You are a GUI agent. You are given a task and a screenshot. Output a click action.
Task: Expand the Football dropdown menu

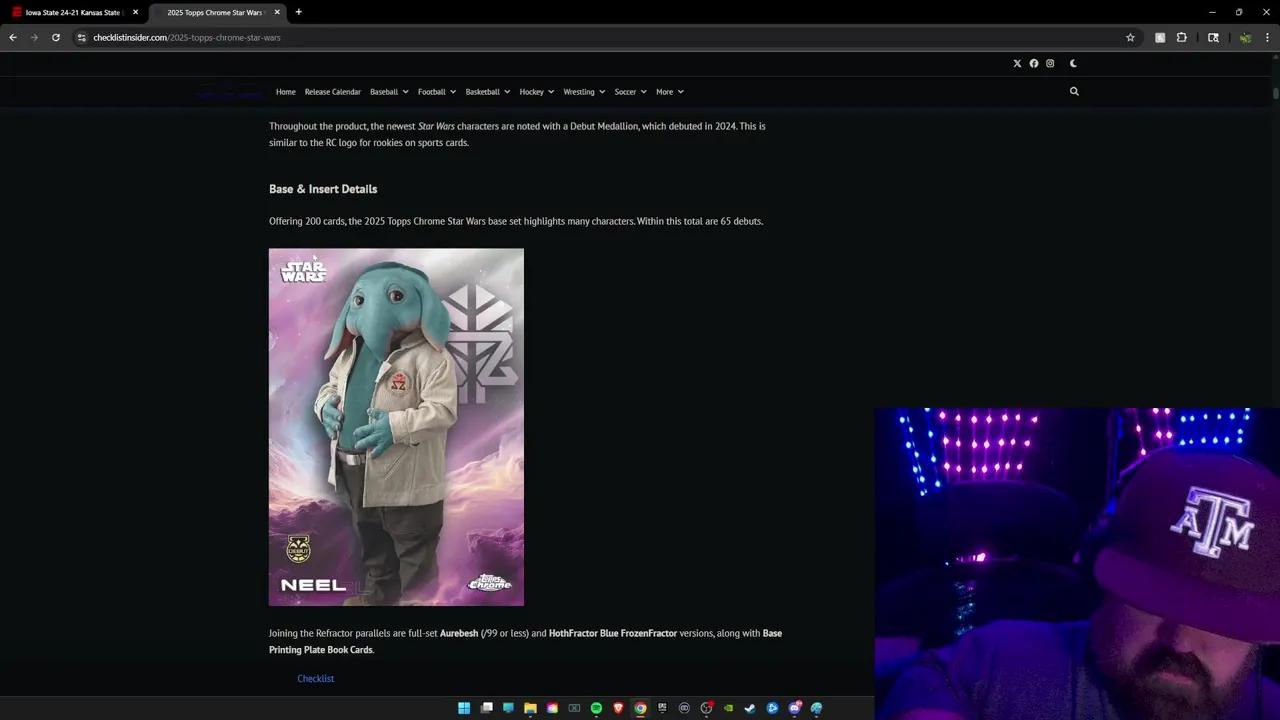pyautogui.click(x=437, y=92)
